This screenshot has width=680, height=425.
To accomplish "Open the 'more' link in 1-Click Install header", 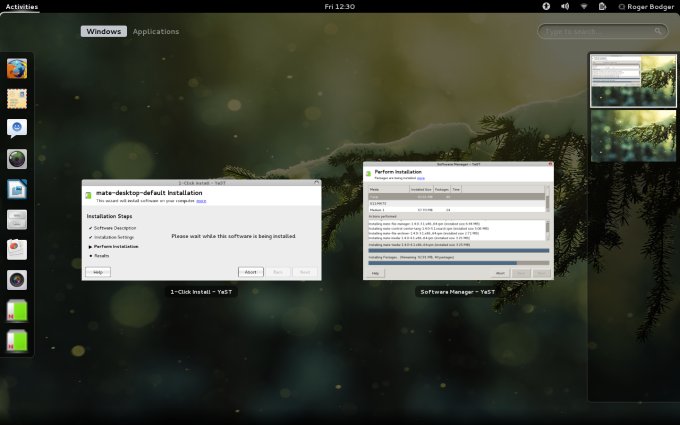I will tap(201, 201).
